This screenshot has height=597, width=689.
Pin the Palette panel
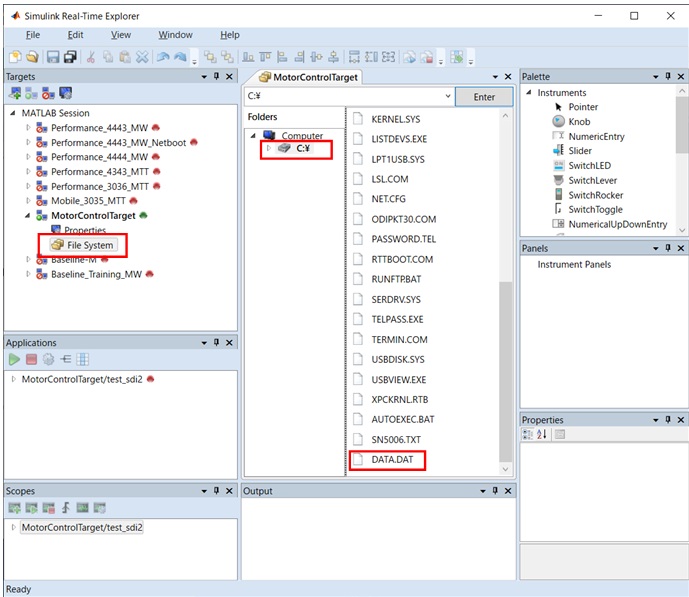coord(668,76)
